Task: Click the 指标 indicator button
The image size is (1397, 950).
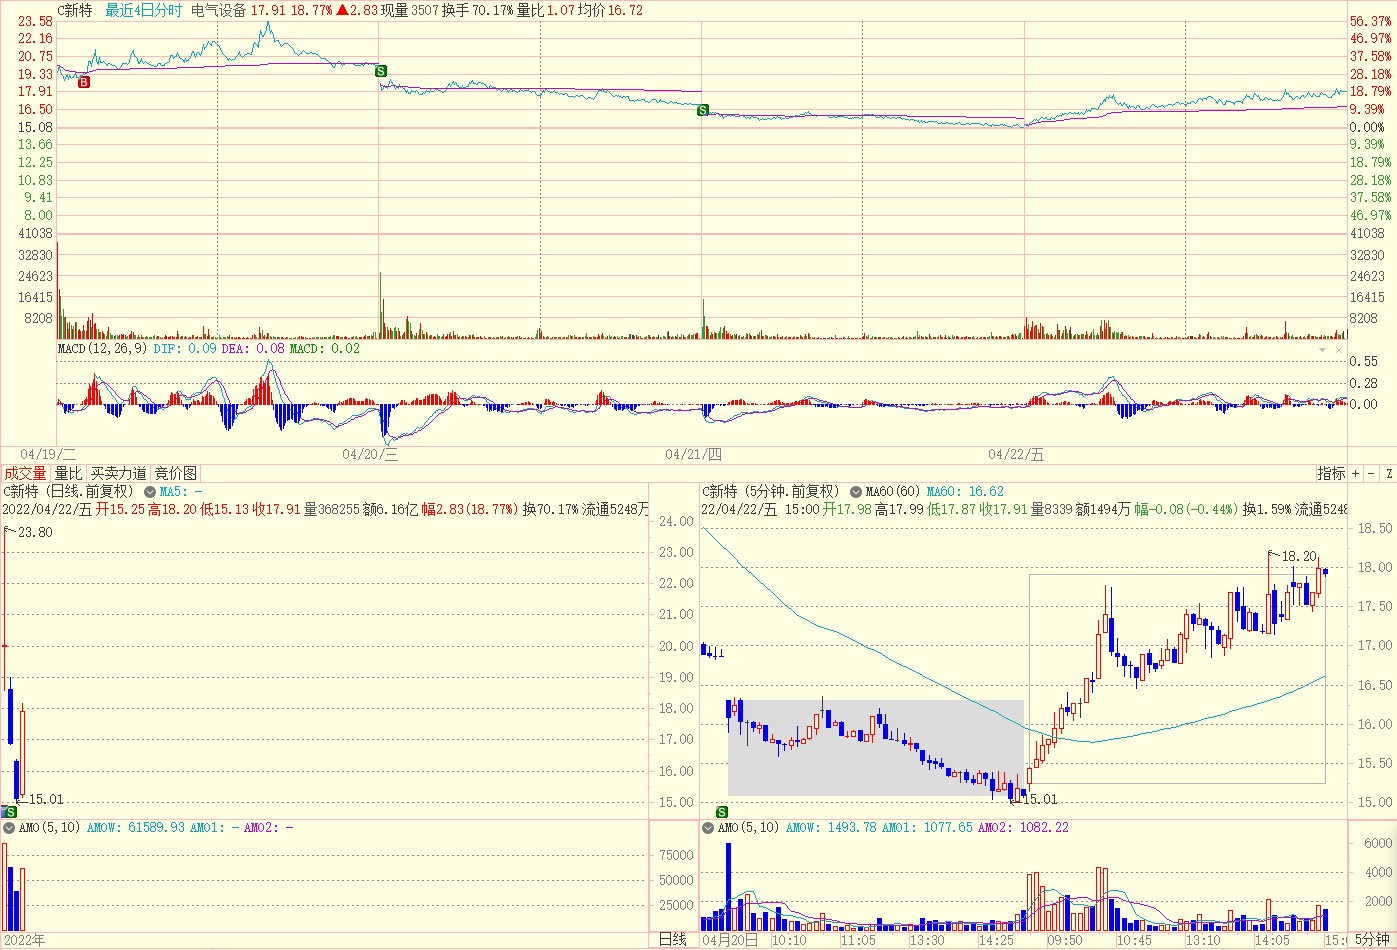Action: (1331, 473)
